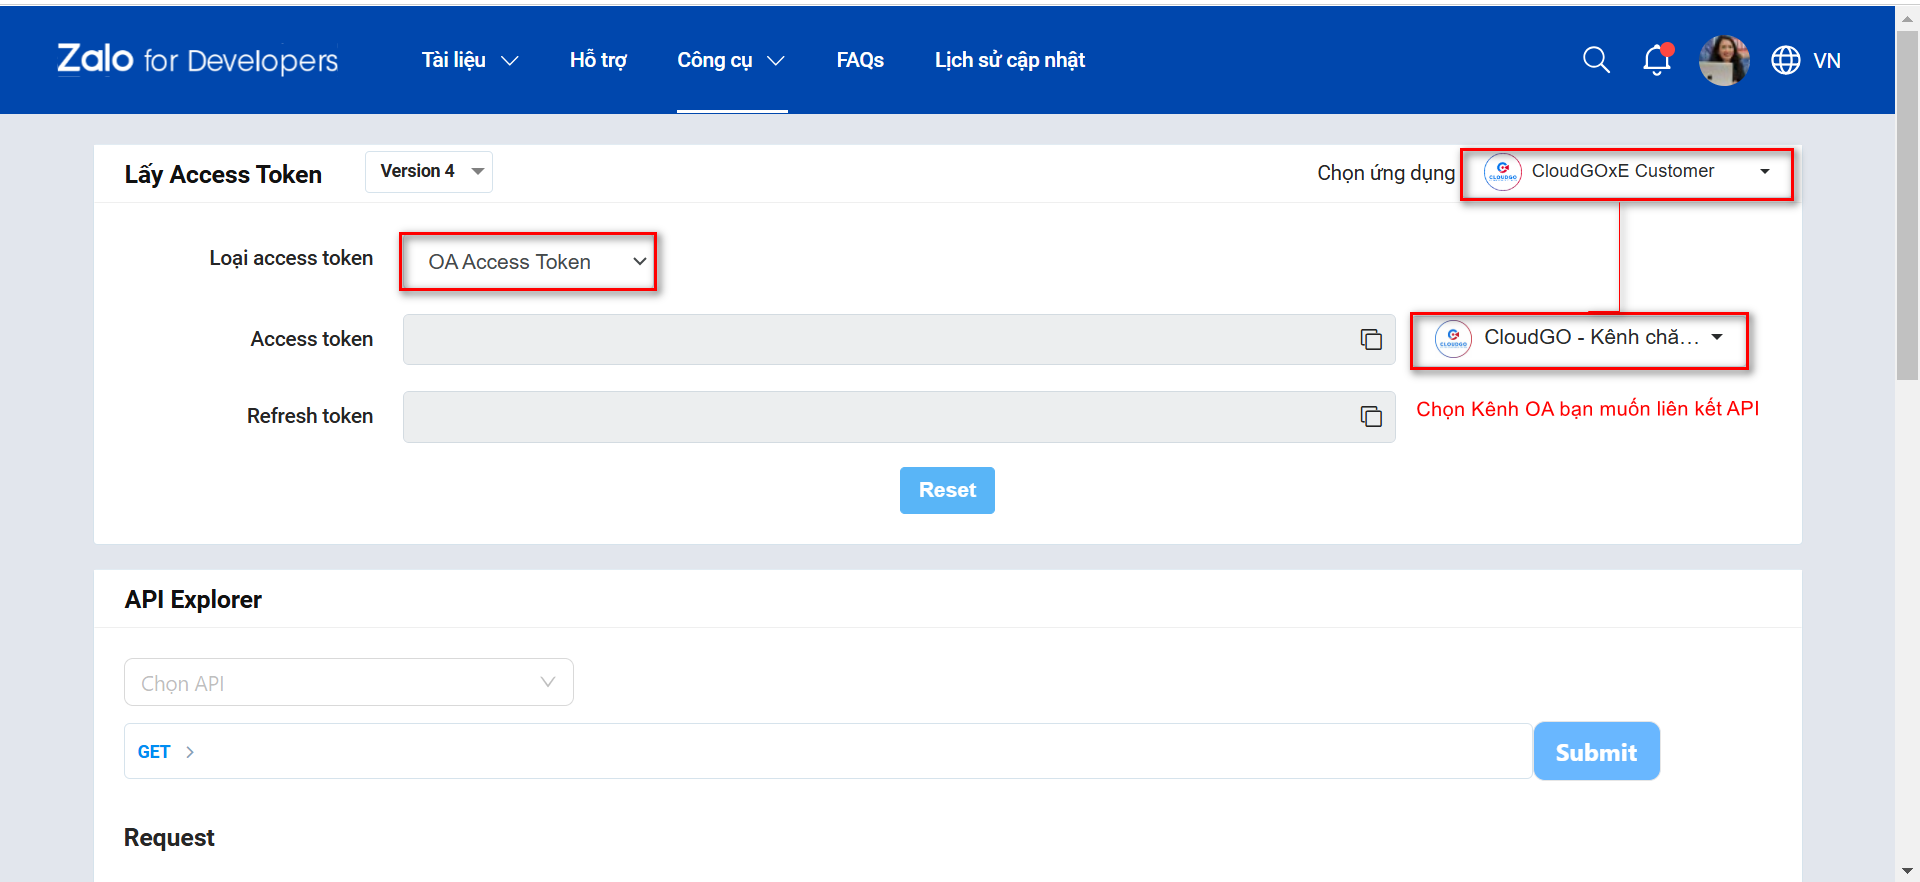Click the Lấy Access Token heading
This screenshot has height=882, width=1920.
tap(223, 174)
